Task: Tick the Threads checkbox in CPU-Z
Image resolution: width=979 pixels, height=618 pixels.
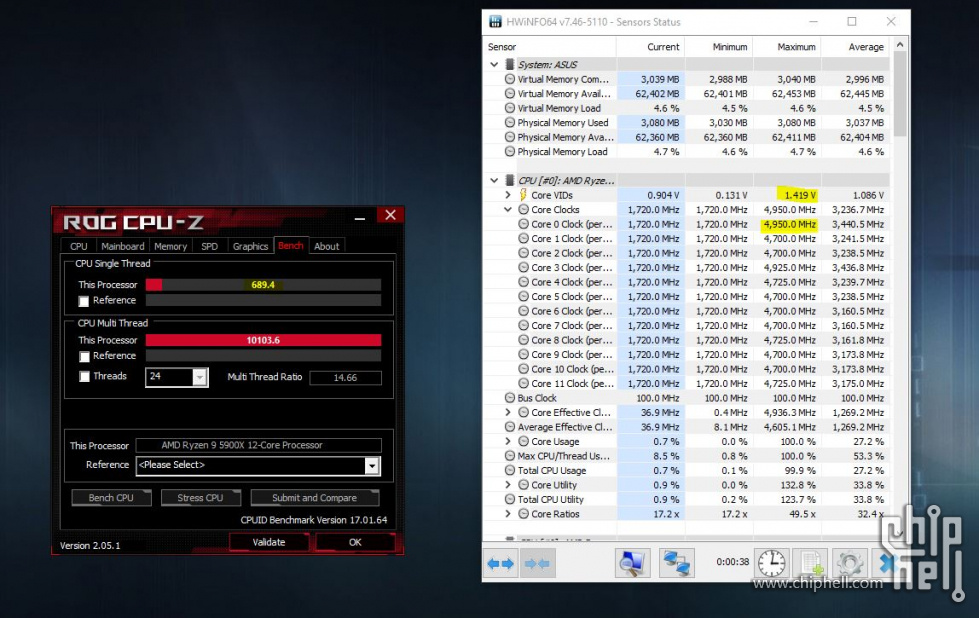Action: pyautogui.click(x=84, y=377)
